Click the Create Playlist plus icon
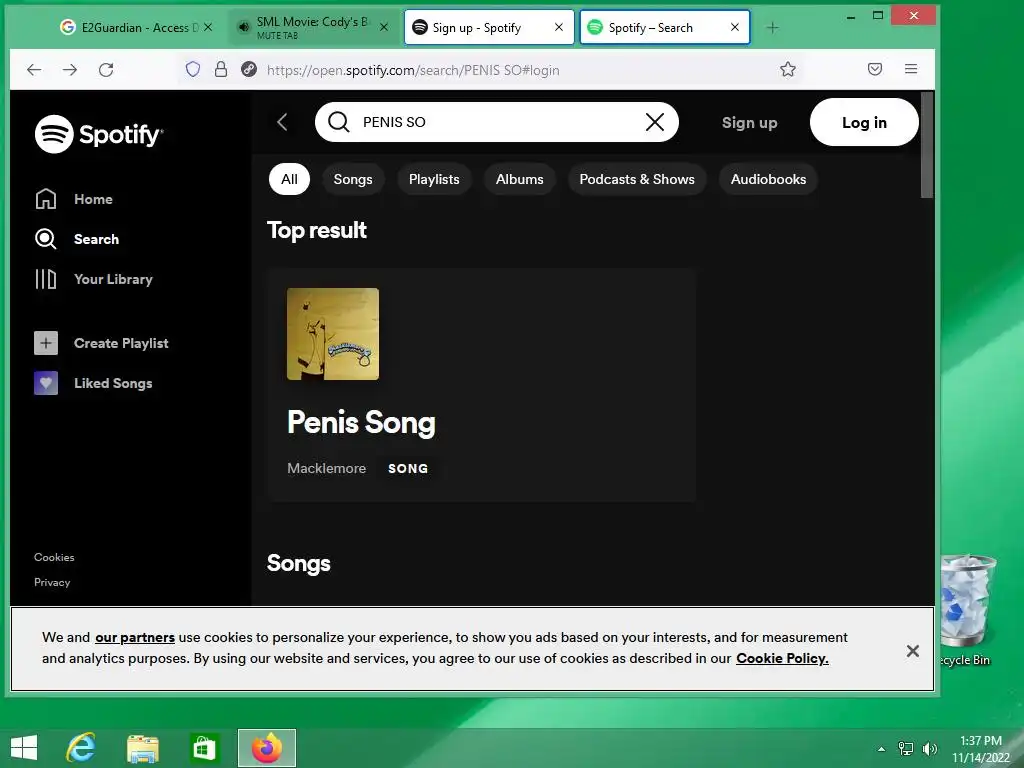 coord(46,343)
